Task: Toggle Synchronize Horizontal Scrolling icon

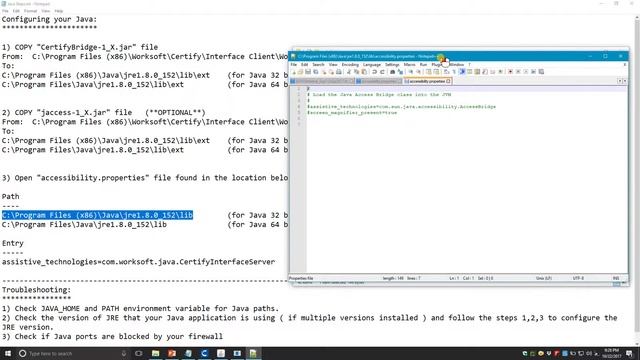Action: [x=436, y=72]
